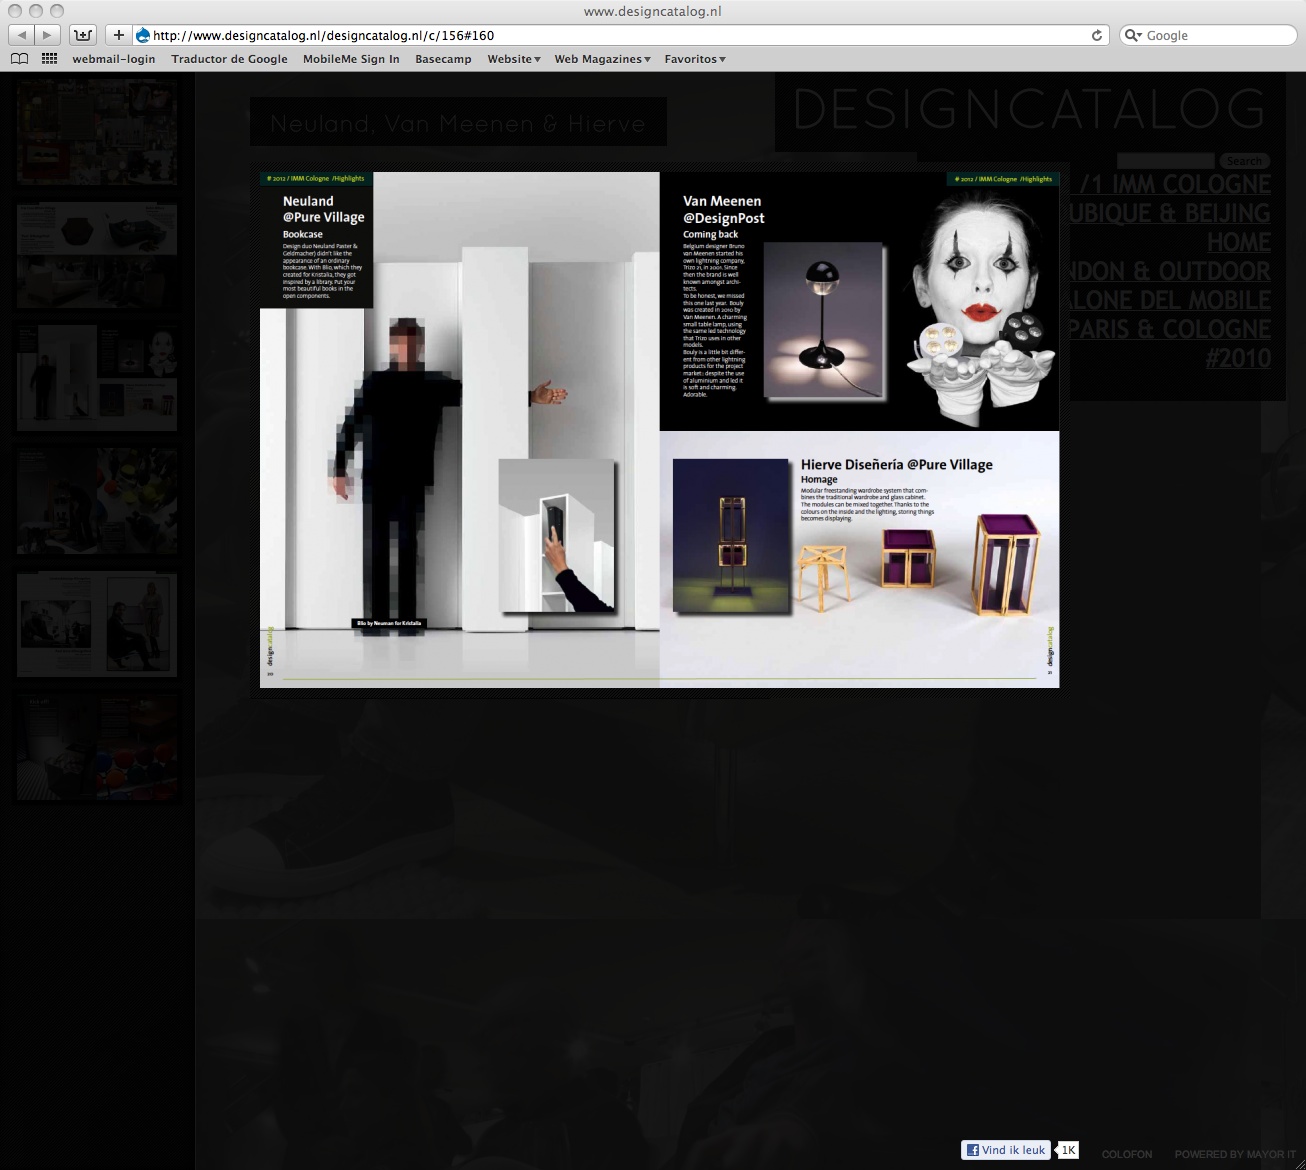The width and height of the screenshot is (1306, 1170).
Task: Select the first thumbnail in the left strip
Action: [97, 132]
